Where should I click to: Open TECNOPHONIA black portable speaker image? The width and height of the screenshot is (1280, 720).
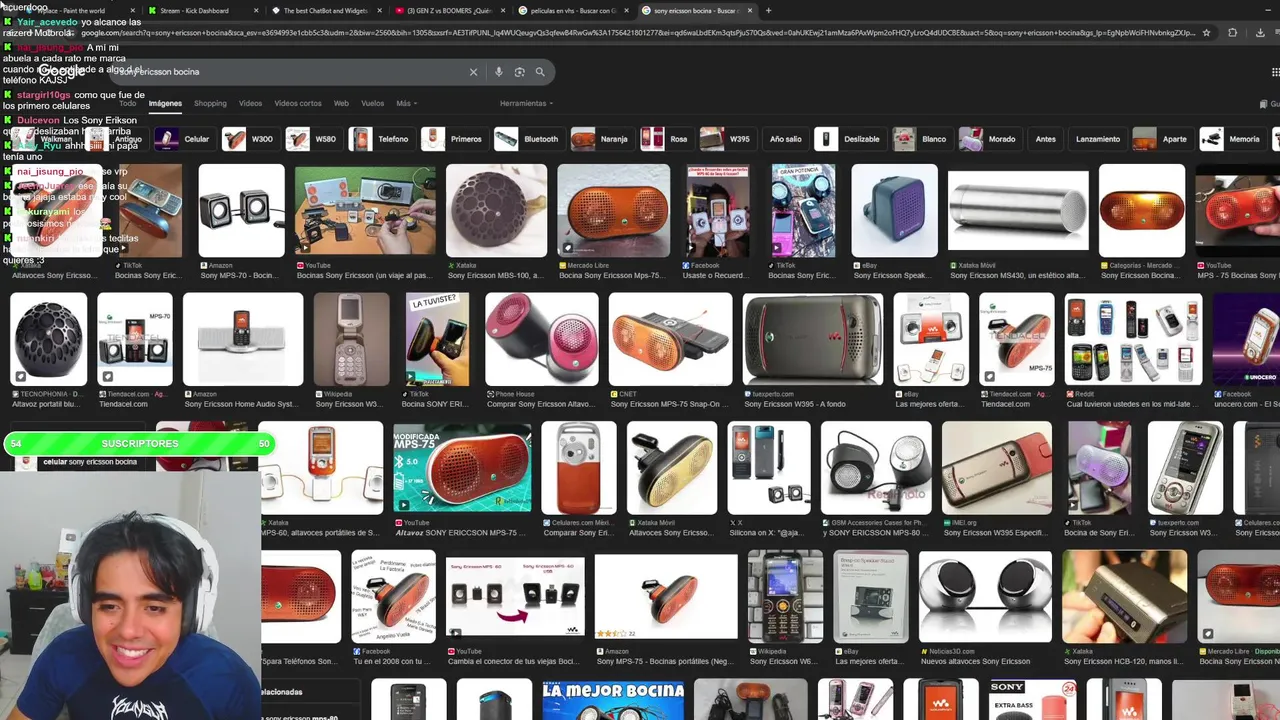[x=48, y=339]
